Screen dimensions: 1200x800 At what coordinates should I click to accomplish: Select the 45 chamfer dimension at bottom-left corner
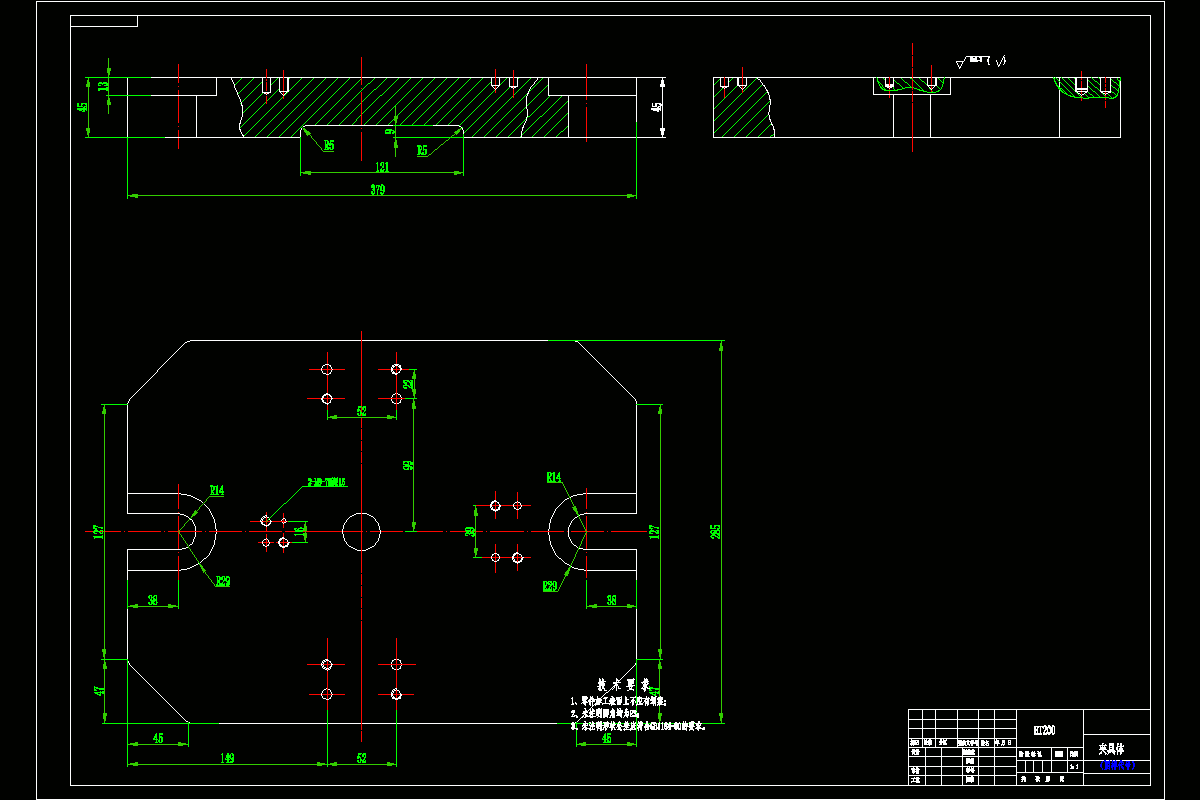[x=158, y=738]
